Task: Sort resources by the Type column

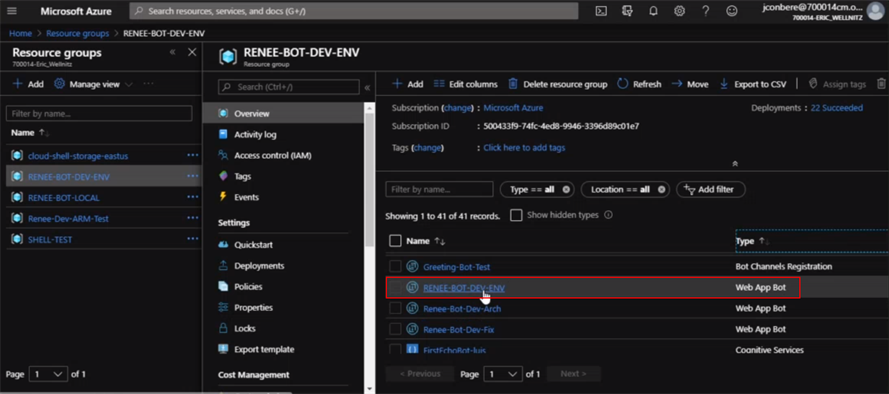Action: (x=753, y=241)
